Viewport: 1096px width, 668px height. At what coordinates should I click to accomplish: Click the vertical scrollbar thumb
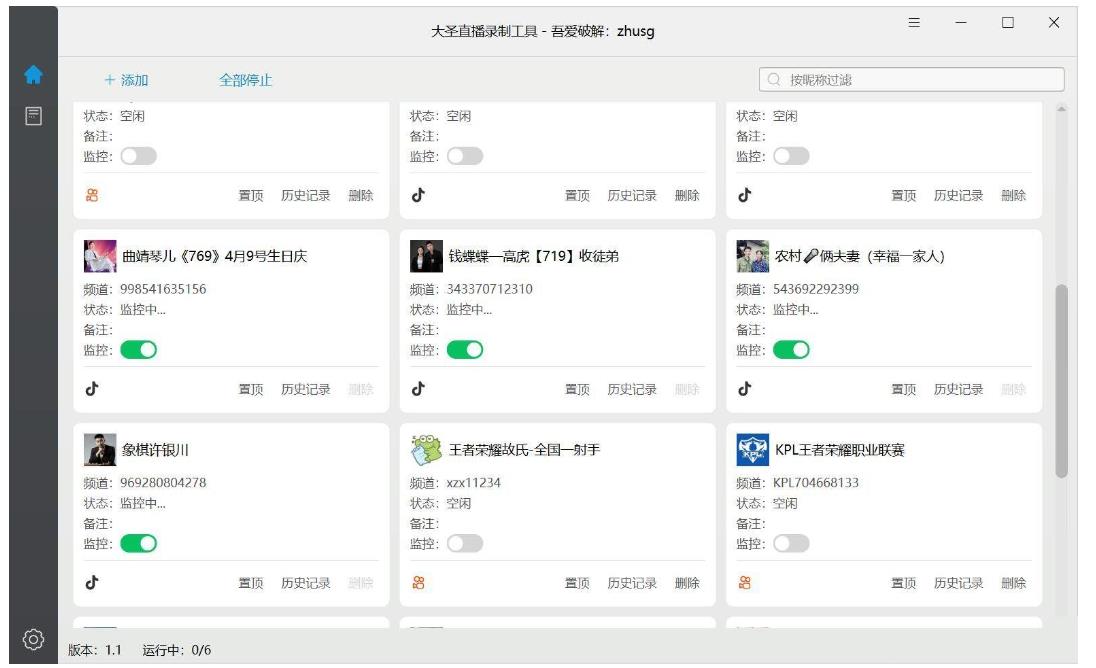(x=1061, y=380)
